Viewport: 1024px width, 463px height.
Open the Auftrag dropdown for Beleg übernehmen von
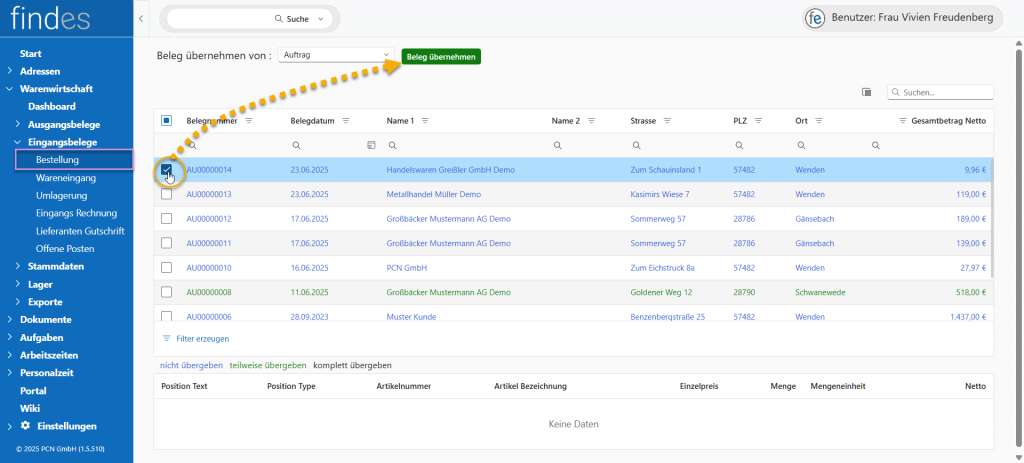[336, 55]
